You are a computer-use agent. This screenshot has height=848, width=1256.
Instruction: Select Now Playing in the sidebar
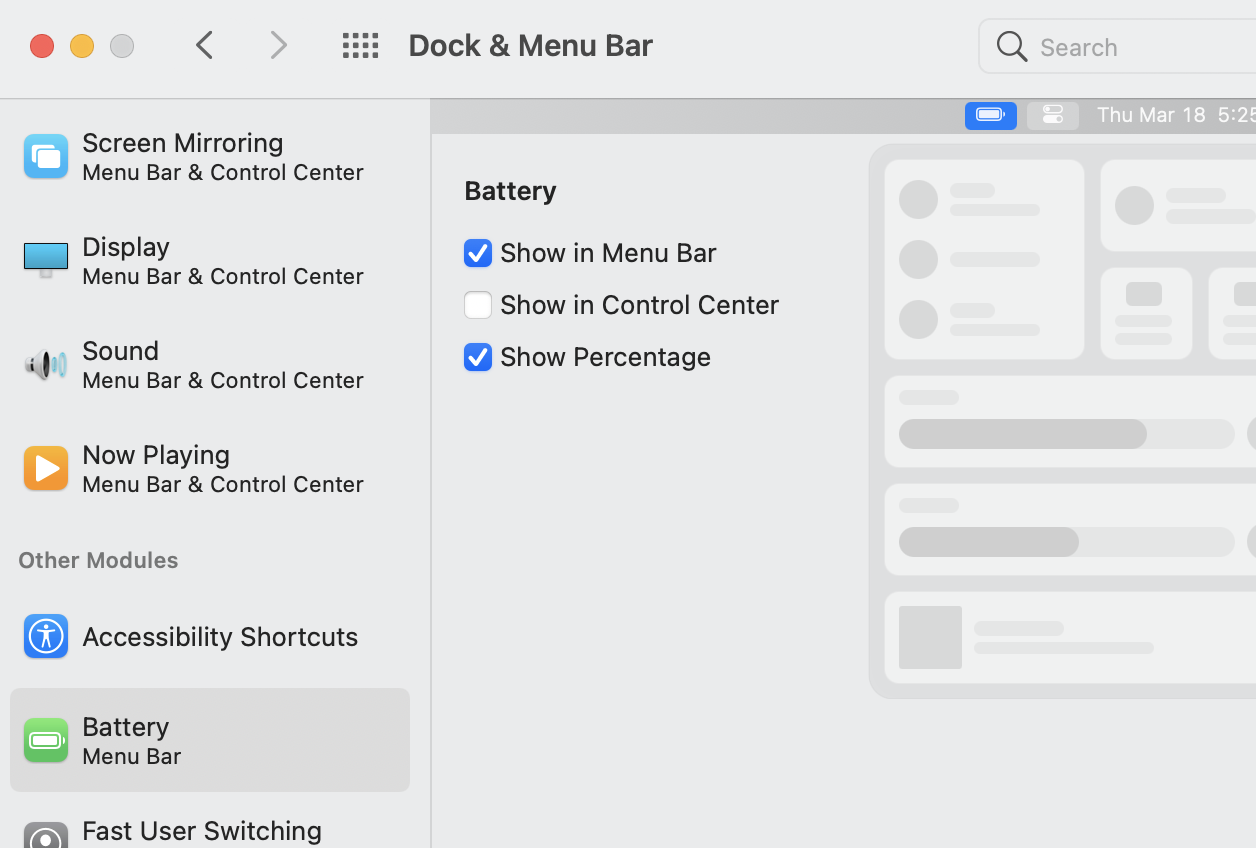tap(222, 468)
